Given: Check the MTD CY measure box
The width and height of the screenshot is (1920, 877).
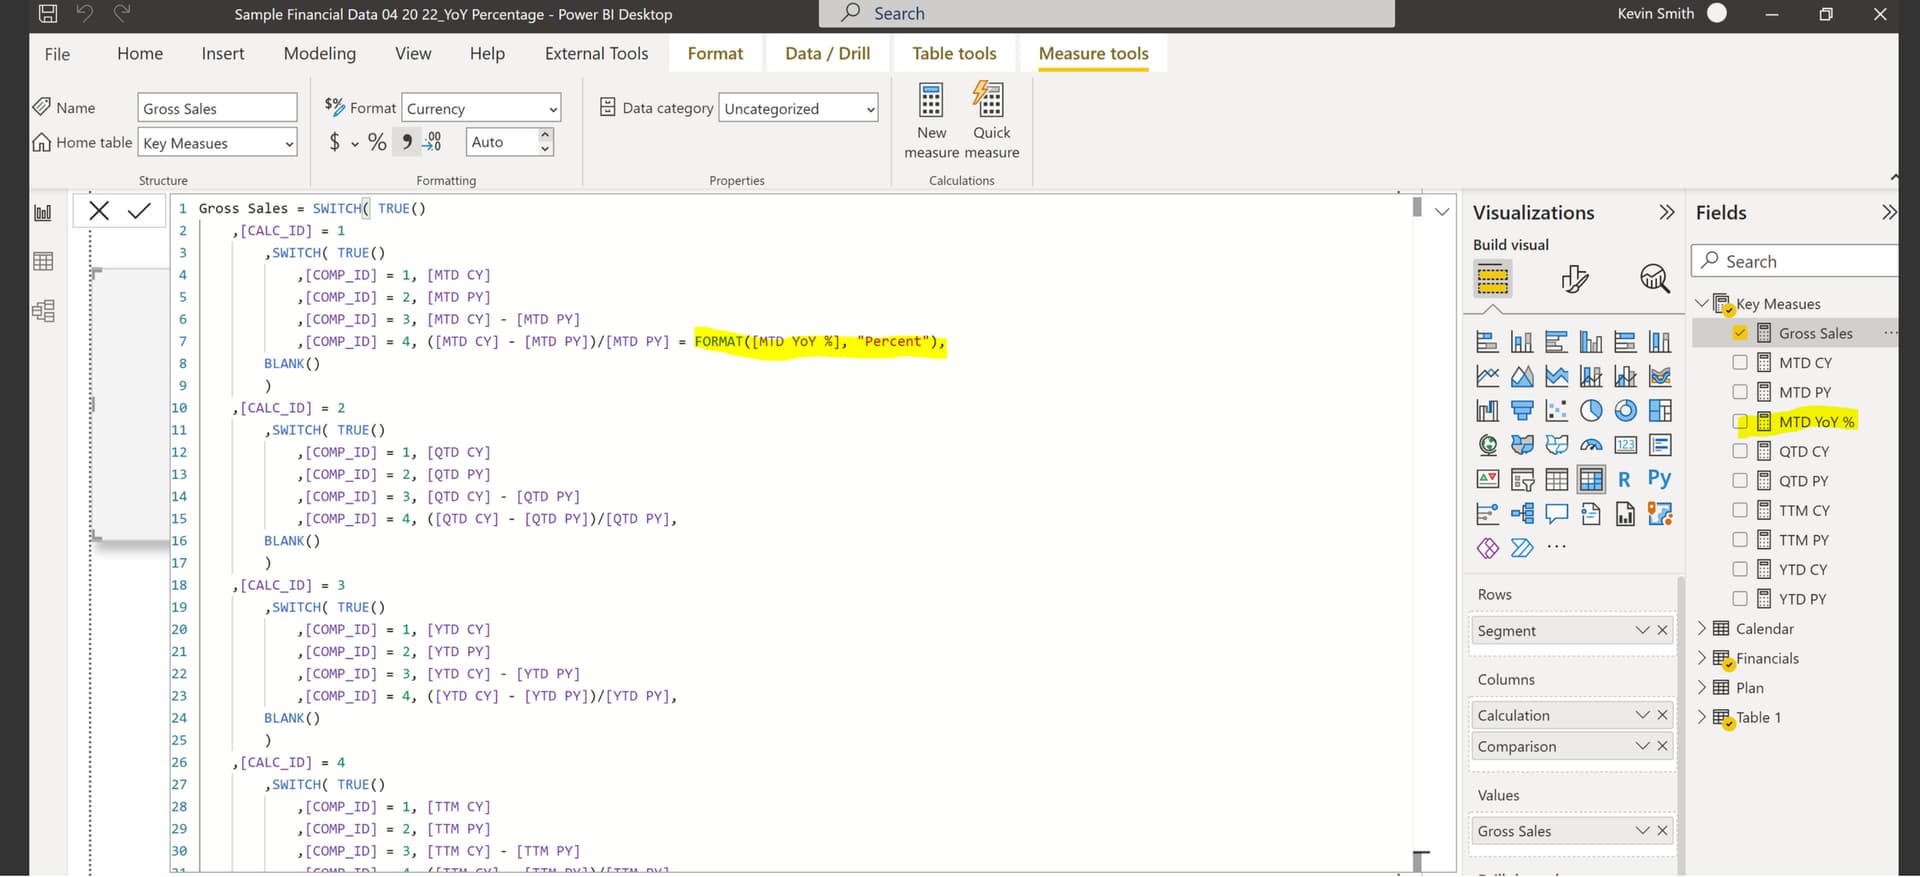Looking at the screenshot, I should [x=1740, y=362].
